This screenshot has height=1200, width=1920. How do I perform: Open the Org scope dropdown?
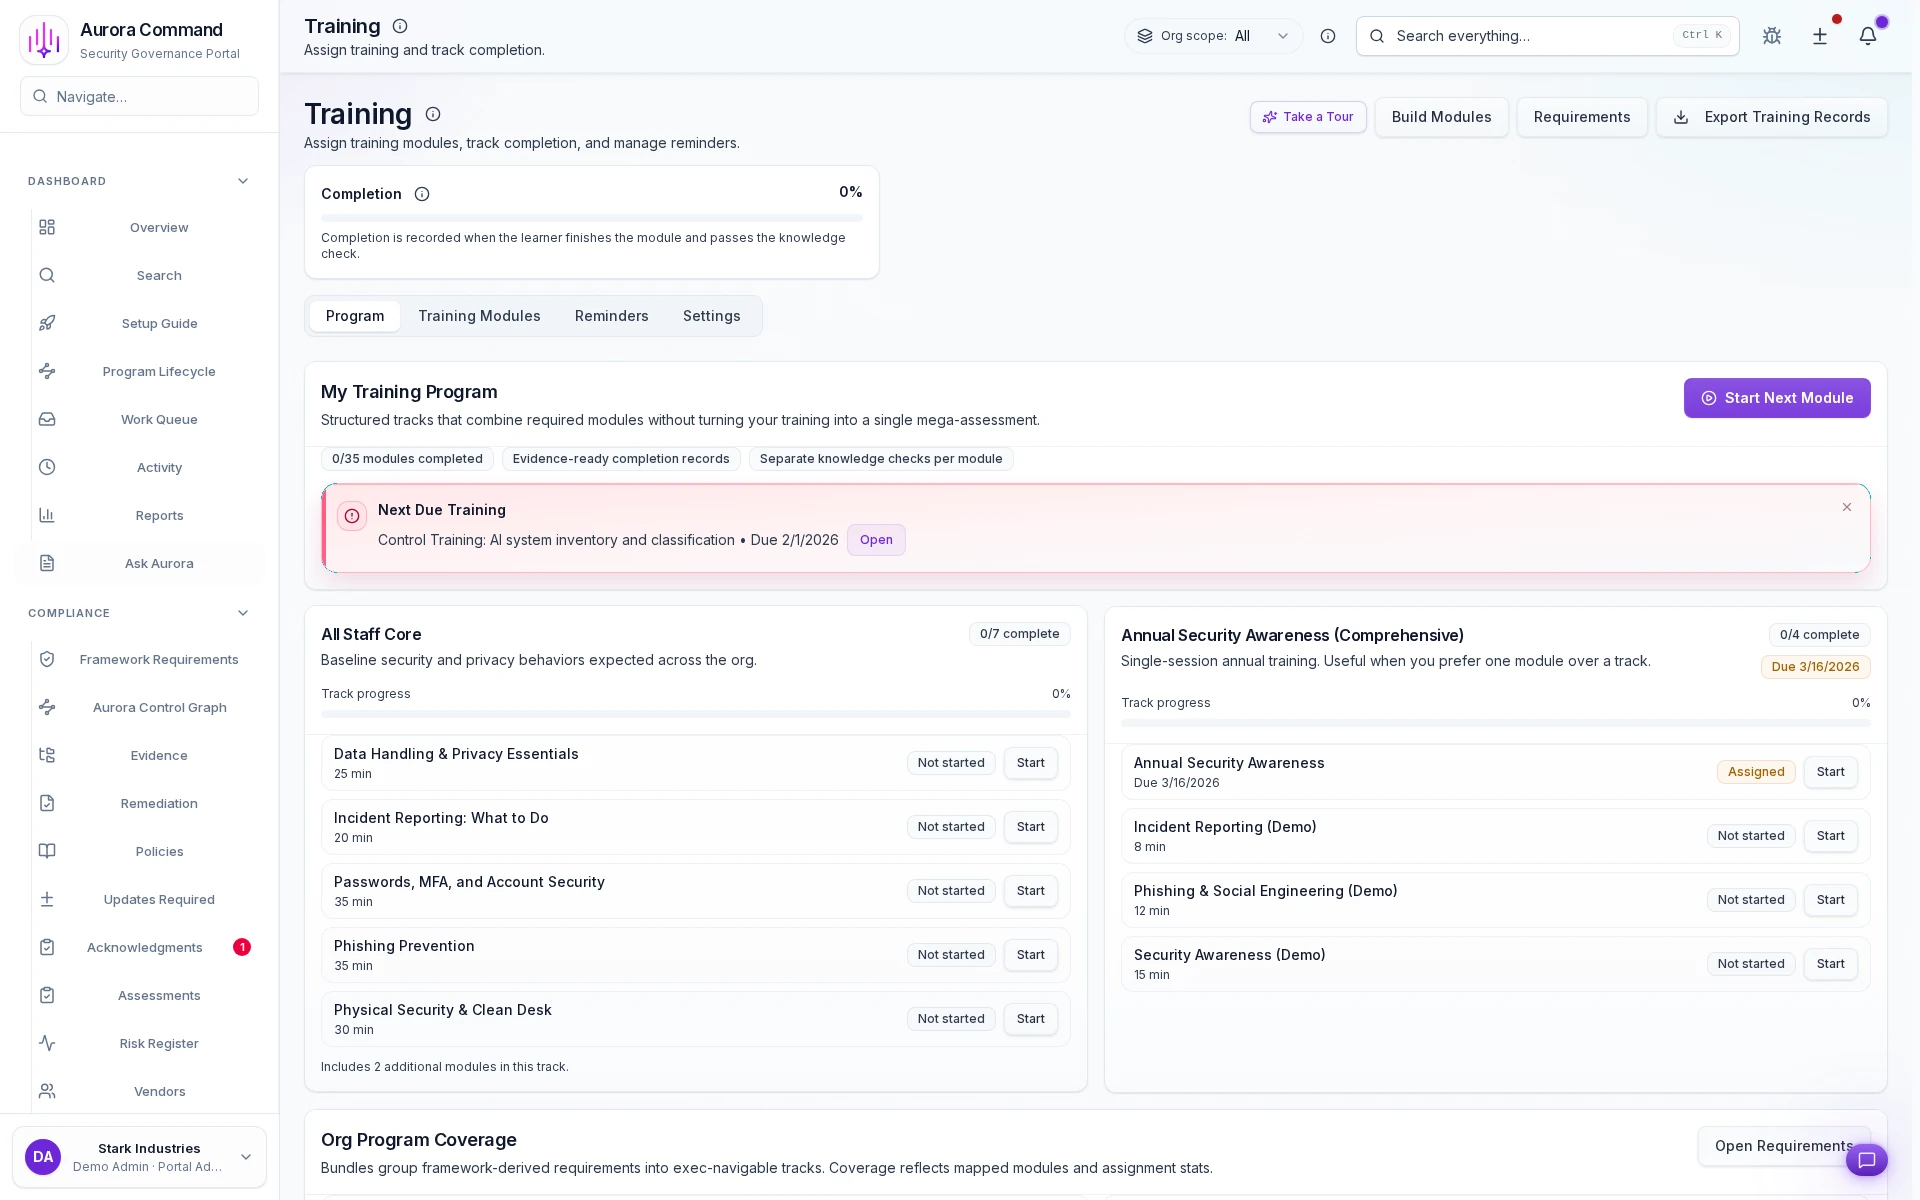click(x=1213, y=36)
